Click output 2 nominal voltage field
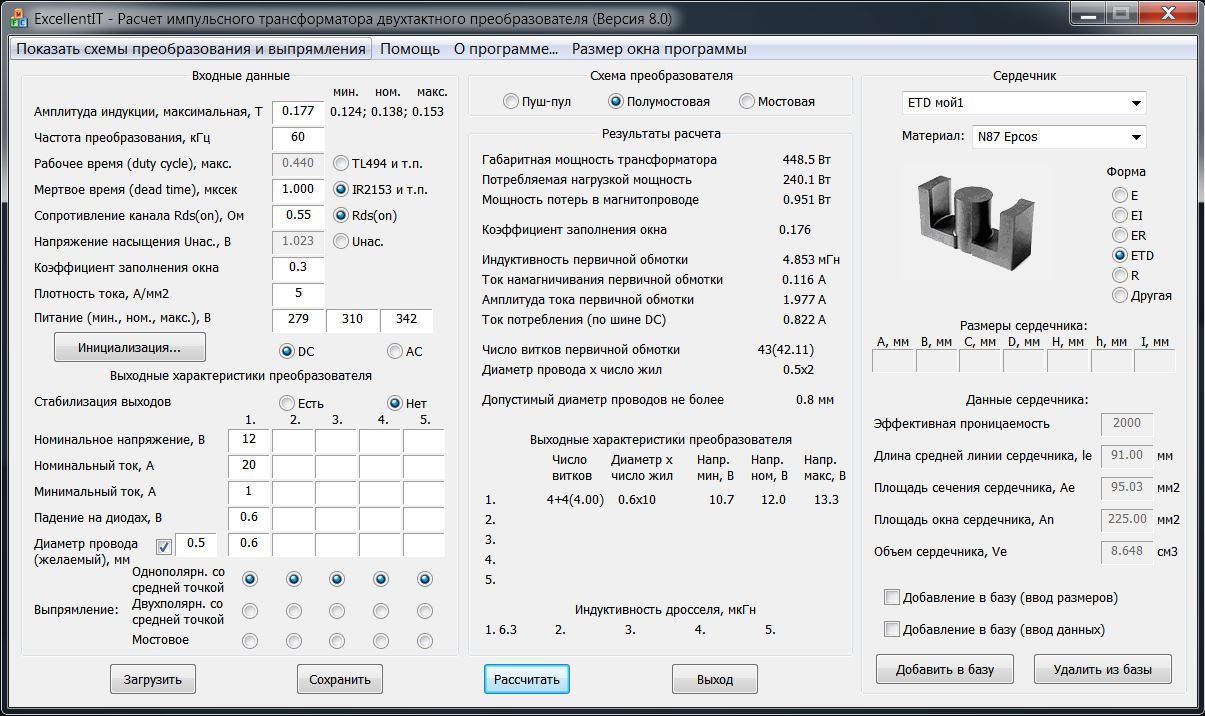 (x=293, y=440)
